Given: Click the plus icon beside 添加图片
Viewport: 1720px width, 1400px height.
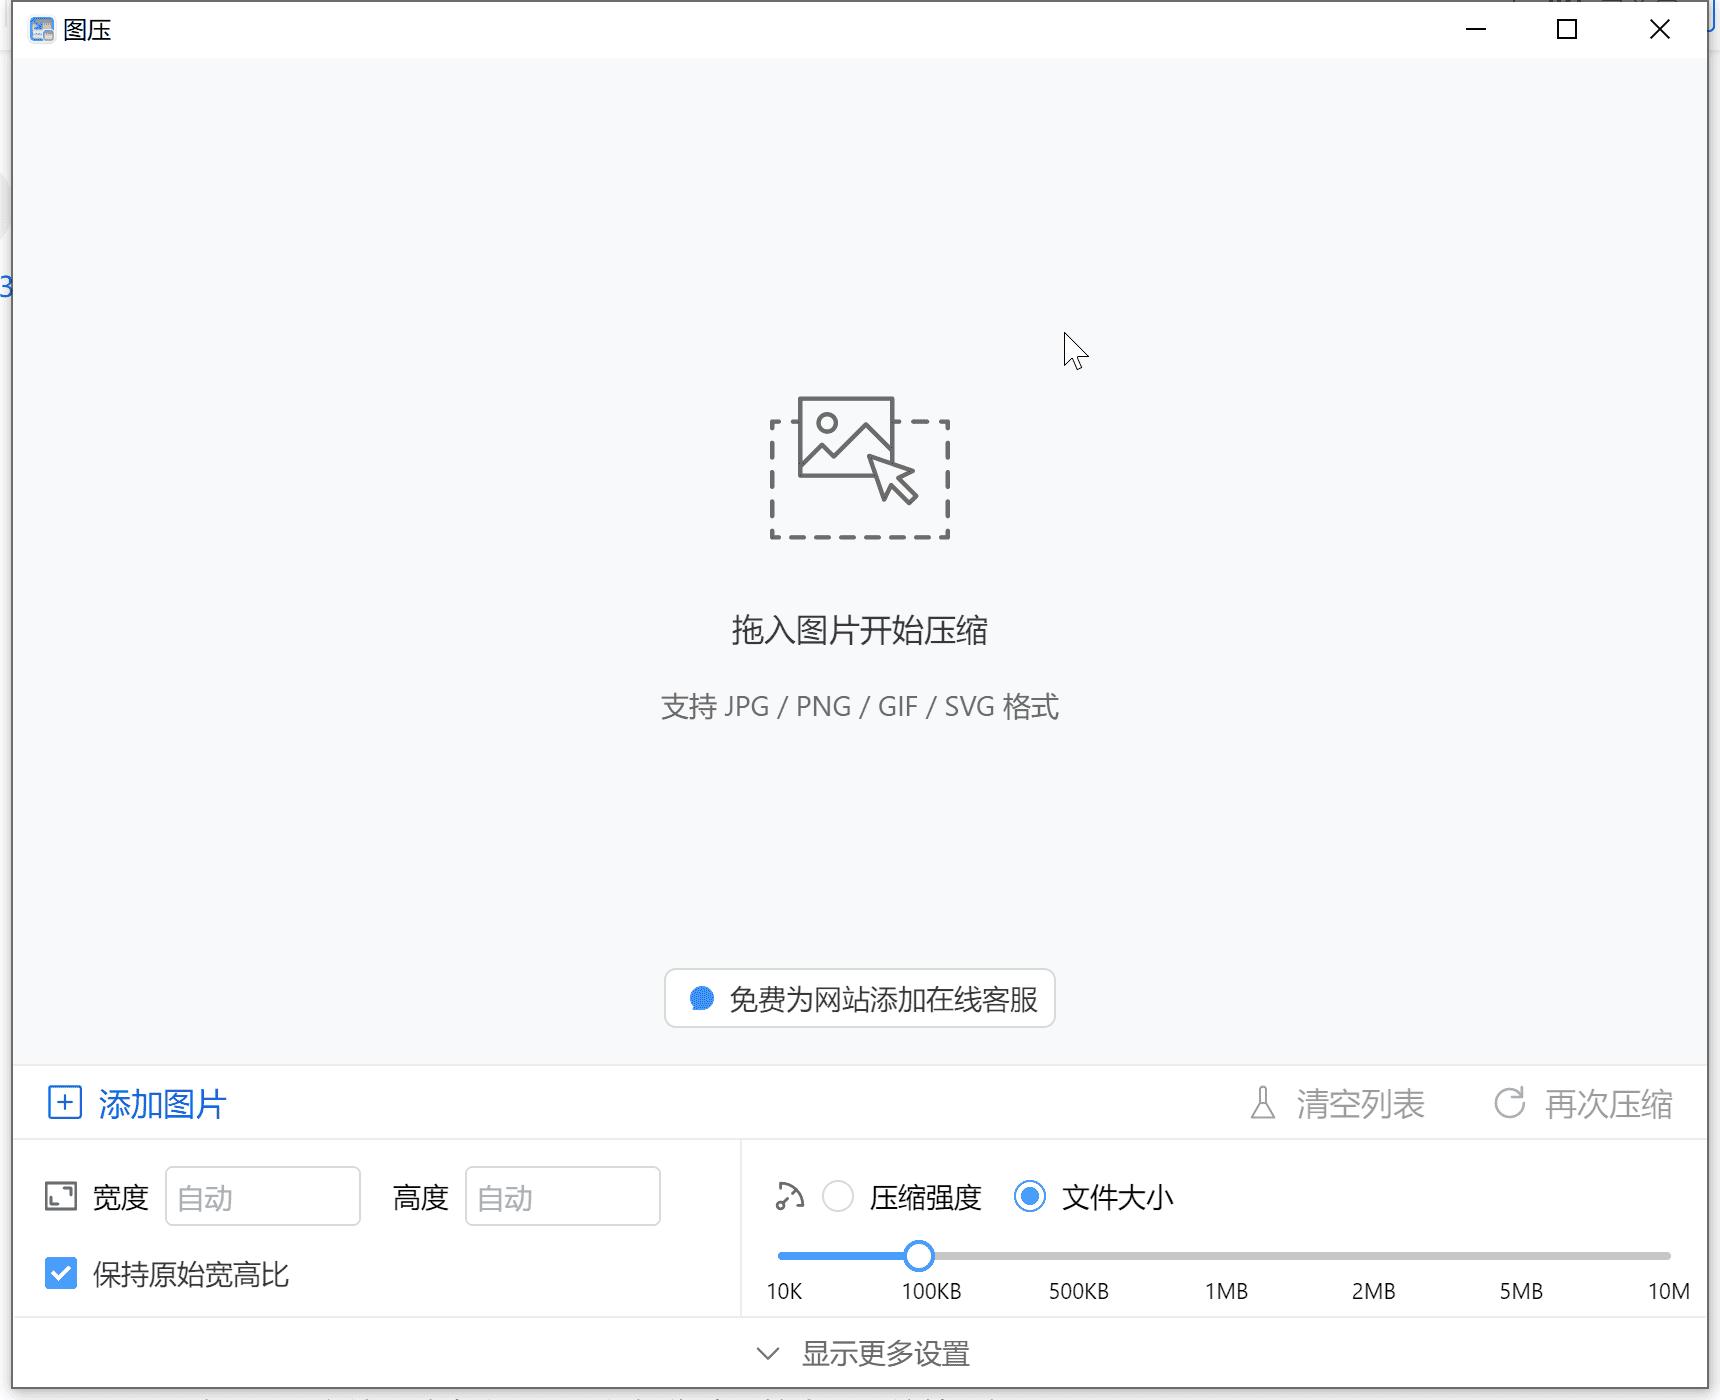Looking at the screenshot, I should 64,1103.
